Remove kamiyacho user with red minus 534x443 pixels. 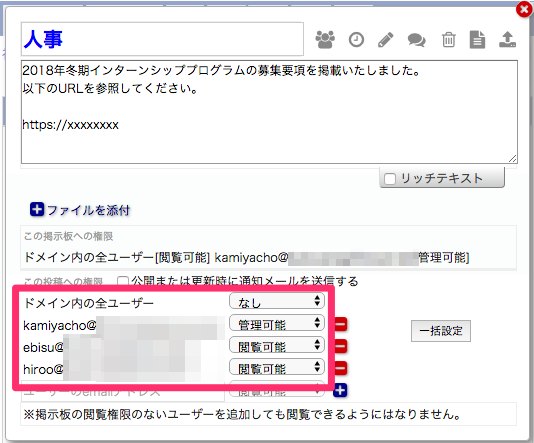point(341,324)
